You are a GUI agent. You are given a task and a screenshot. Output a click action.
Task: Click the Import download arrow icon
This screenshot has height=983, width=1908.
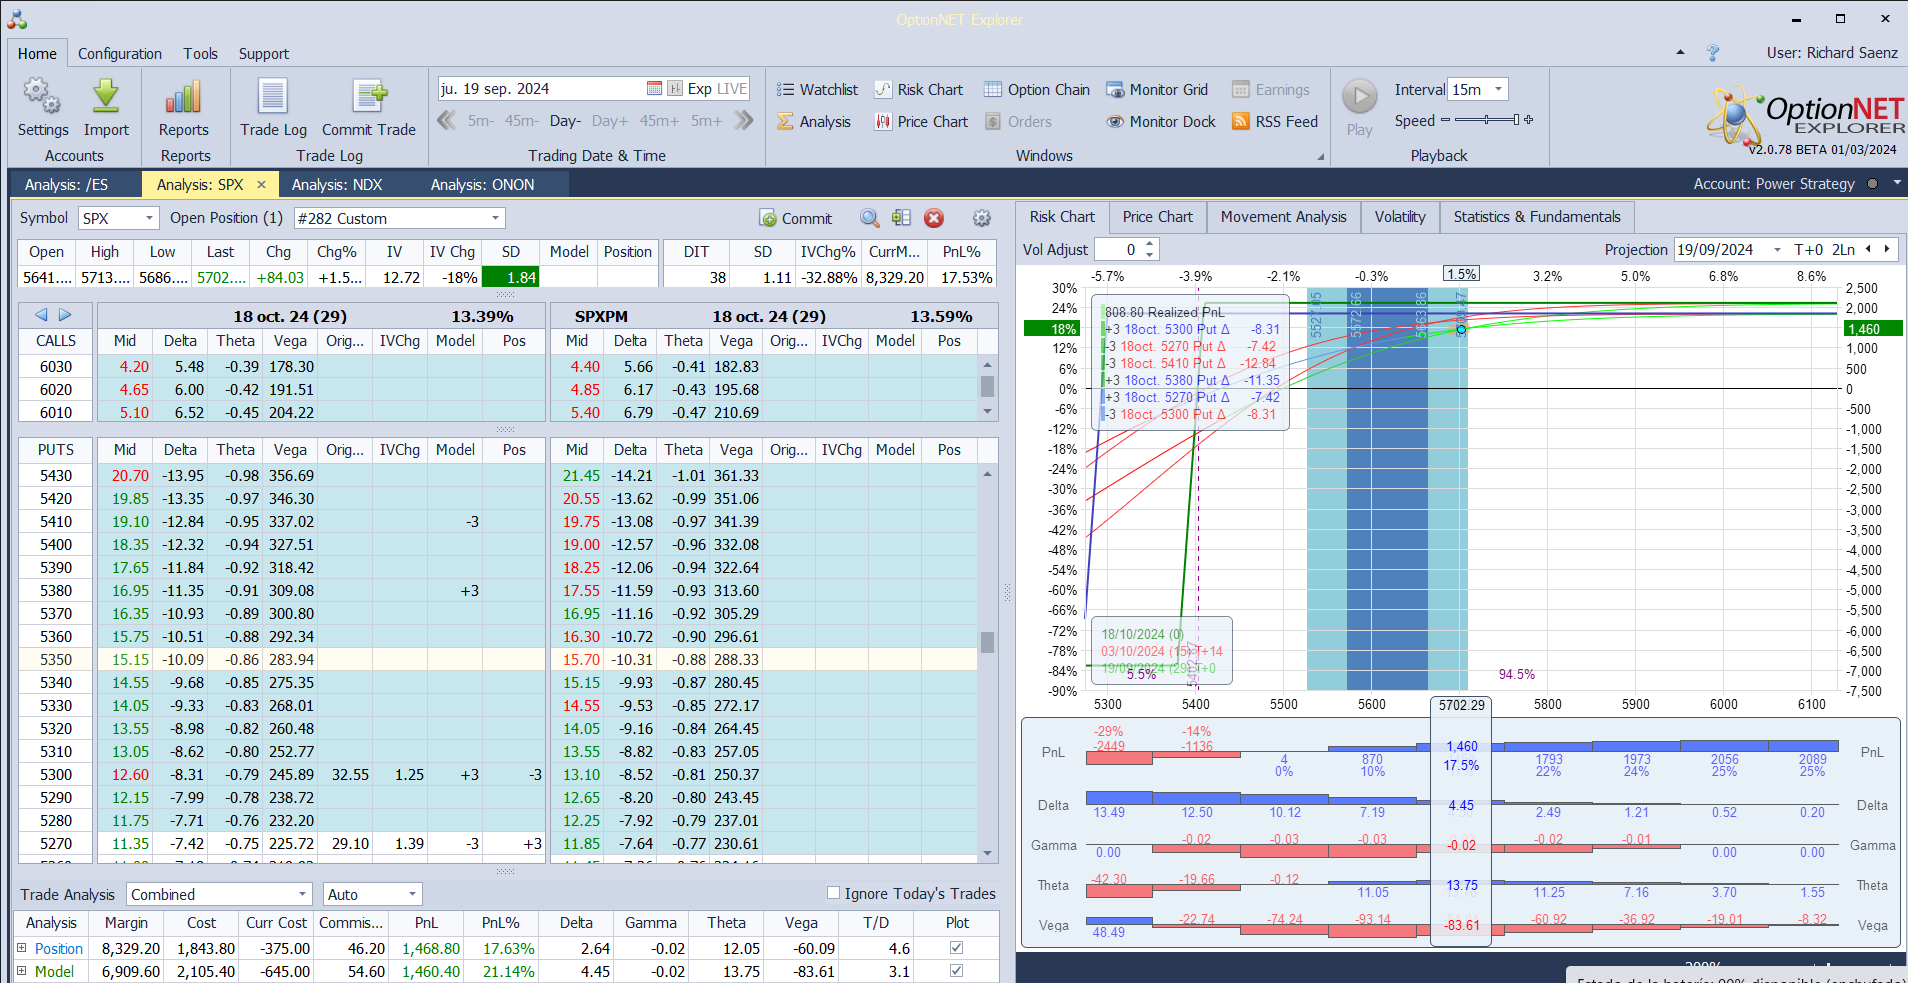click(x=106, y=97)
